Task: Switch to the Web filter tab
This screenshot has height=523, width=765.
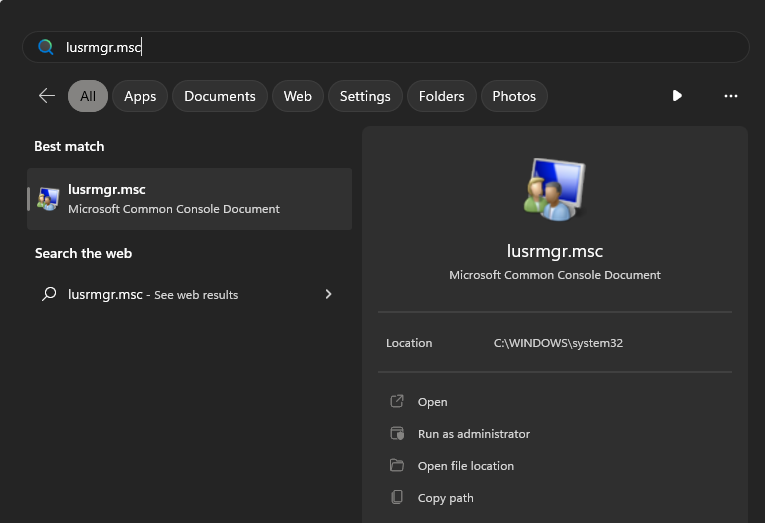Action: [x=298, y=96]
